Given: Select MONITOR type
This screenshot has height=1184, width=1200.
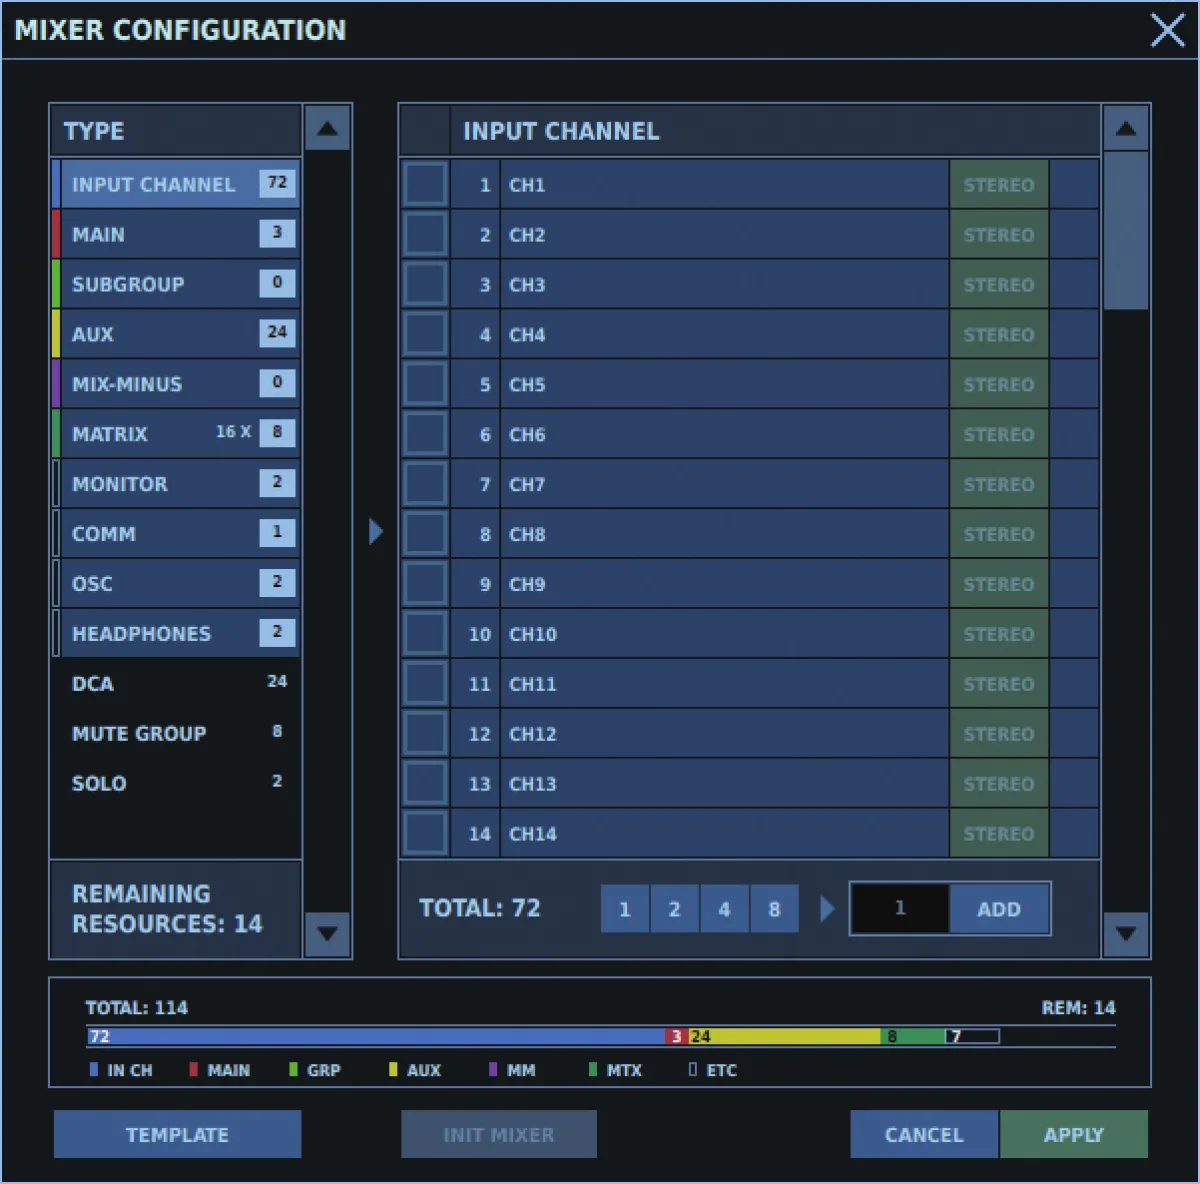Looking at the screenshot, I should (x=176, y=484).
